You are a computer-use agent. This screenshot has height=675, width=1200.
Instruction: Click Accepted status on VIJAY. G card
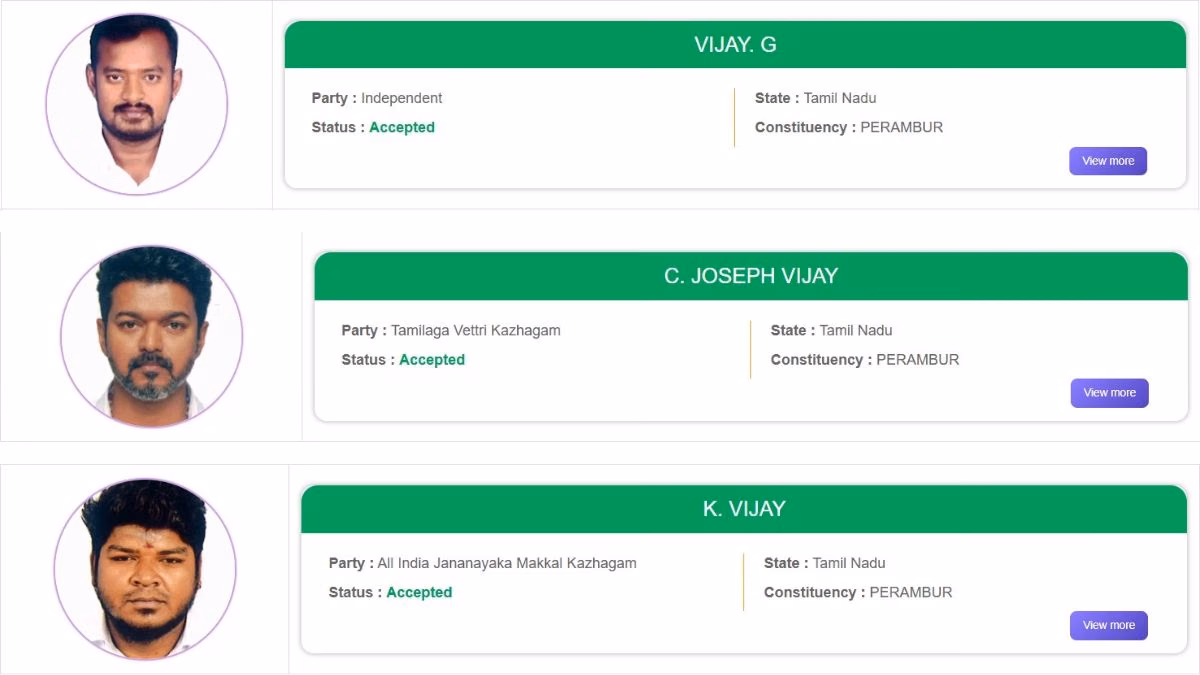[x=401, y=127]
